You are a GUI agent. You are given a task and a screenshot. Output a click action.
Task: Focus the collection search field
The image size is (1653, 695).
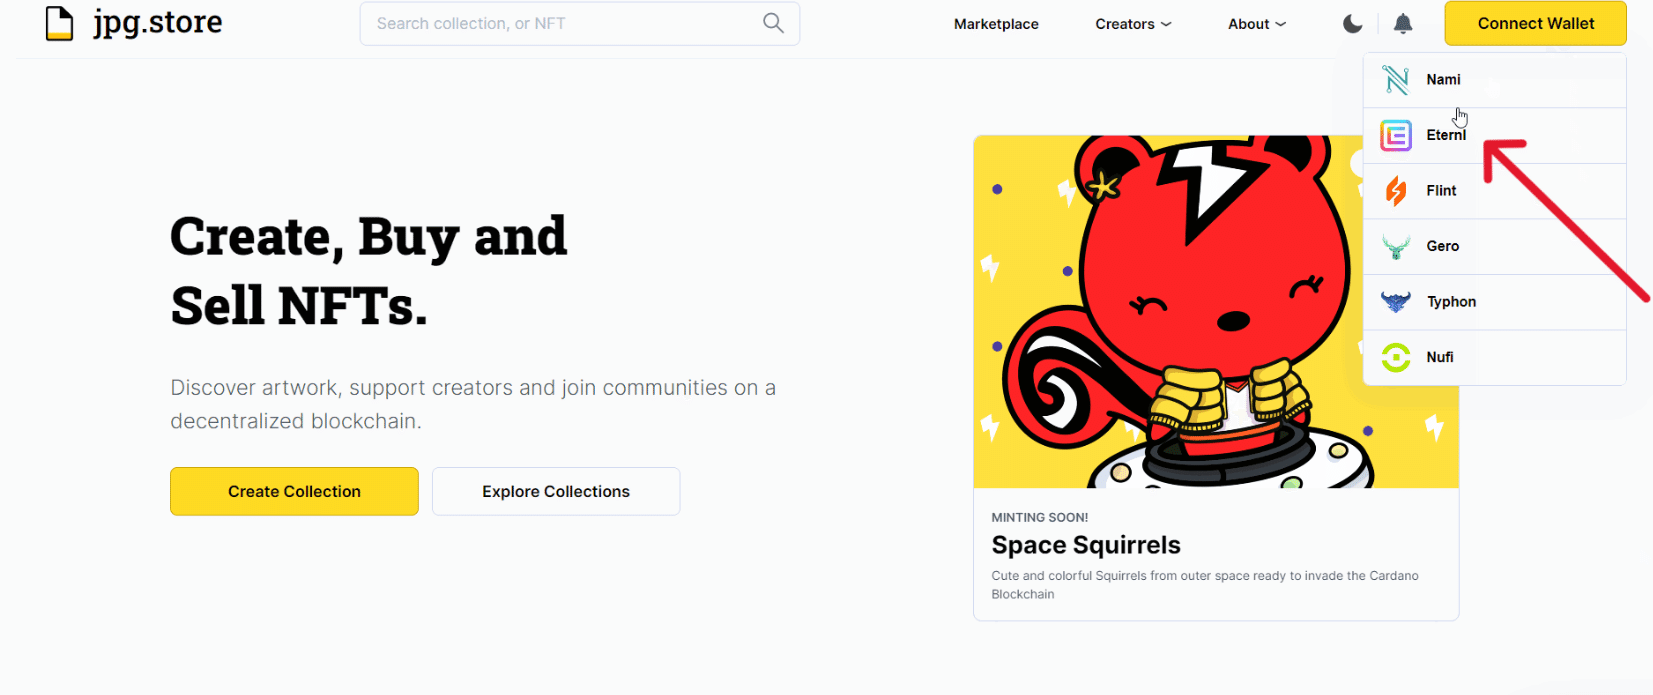coord(579,23)
